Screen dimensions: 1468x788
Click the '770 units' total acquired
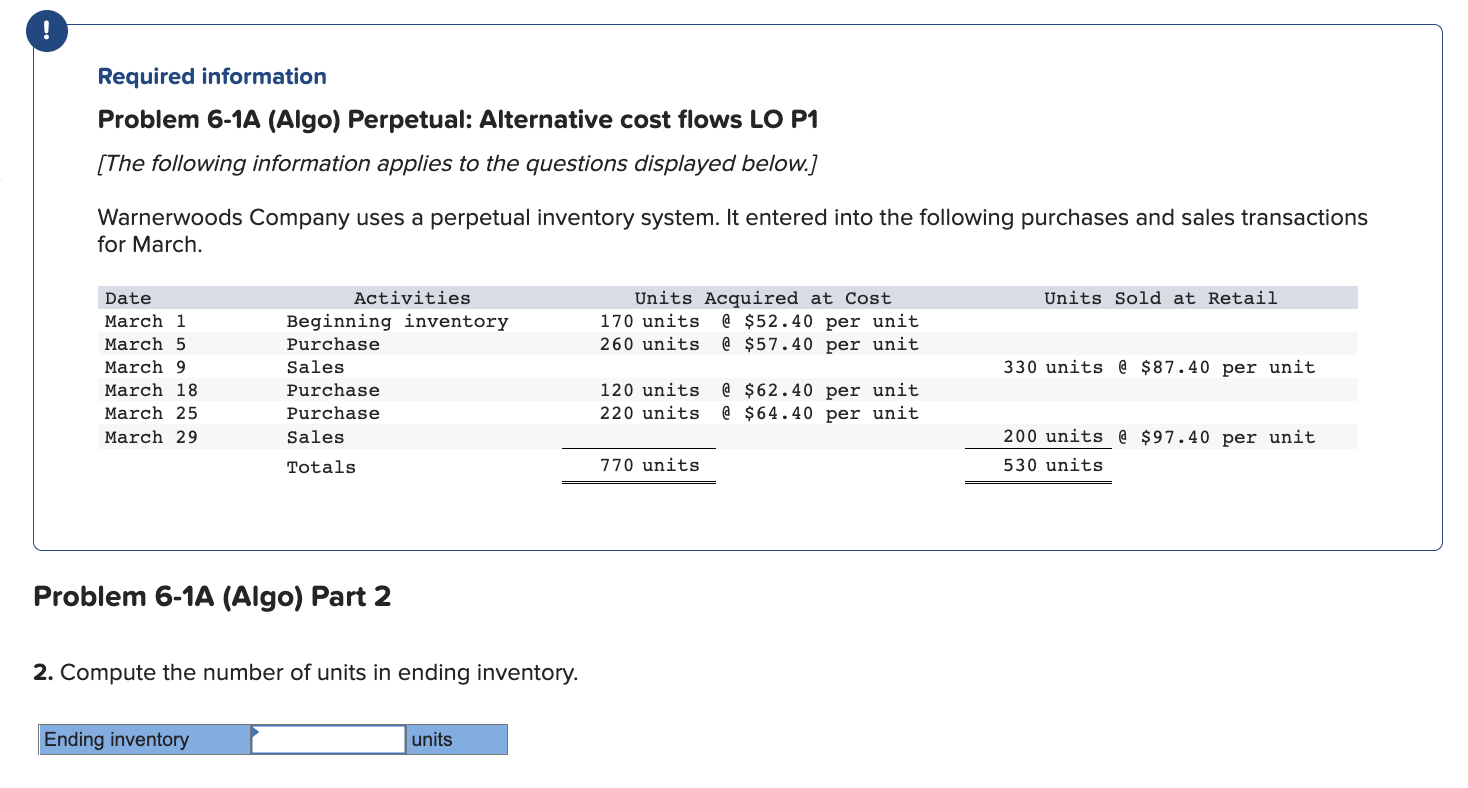coord(650,465)
